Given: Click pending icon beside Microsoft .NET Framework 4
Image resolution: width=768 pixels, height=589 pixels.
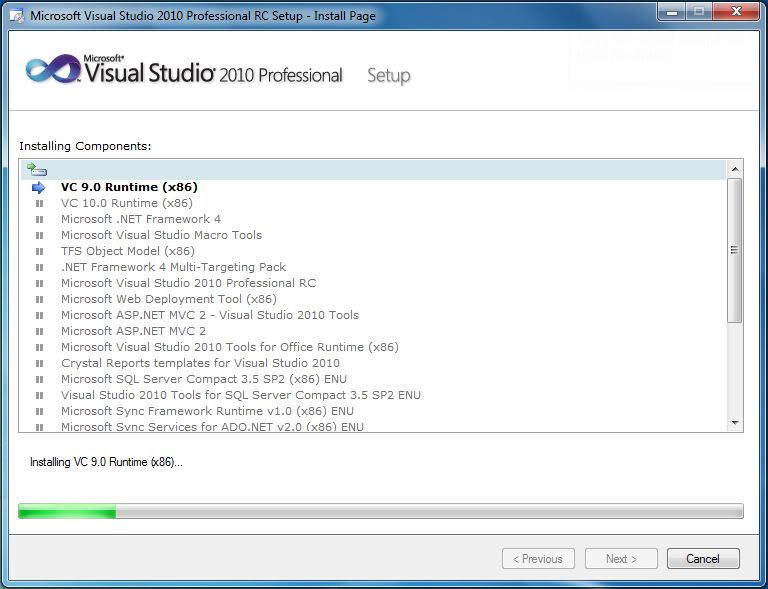Looking at the screenshot, I should [x=40, y=219].
